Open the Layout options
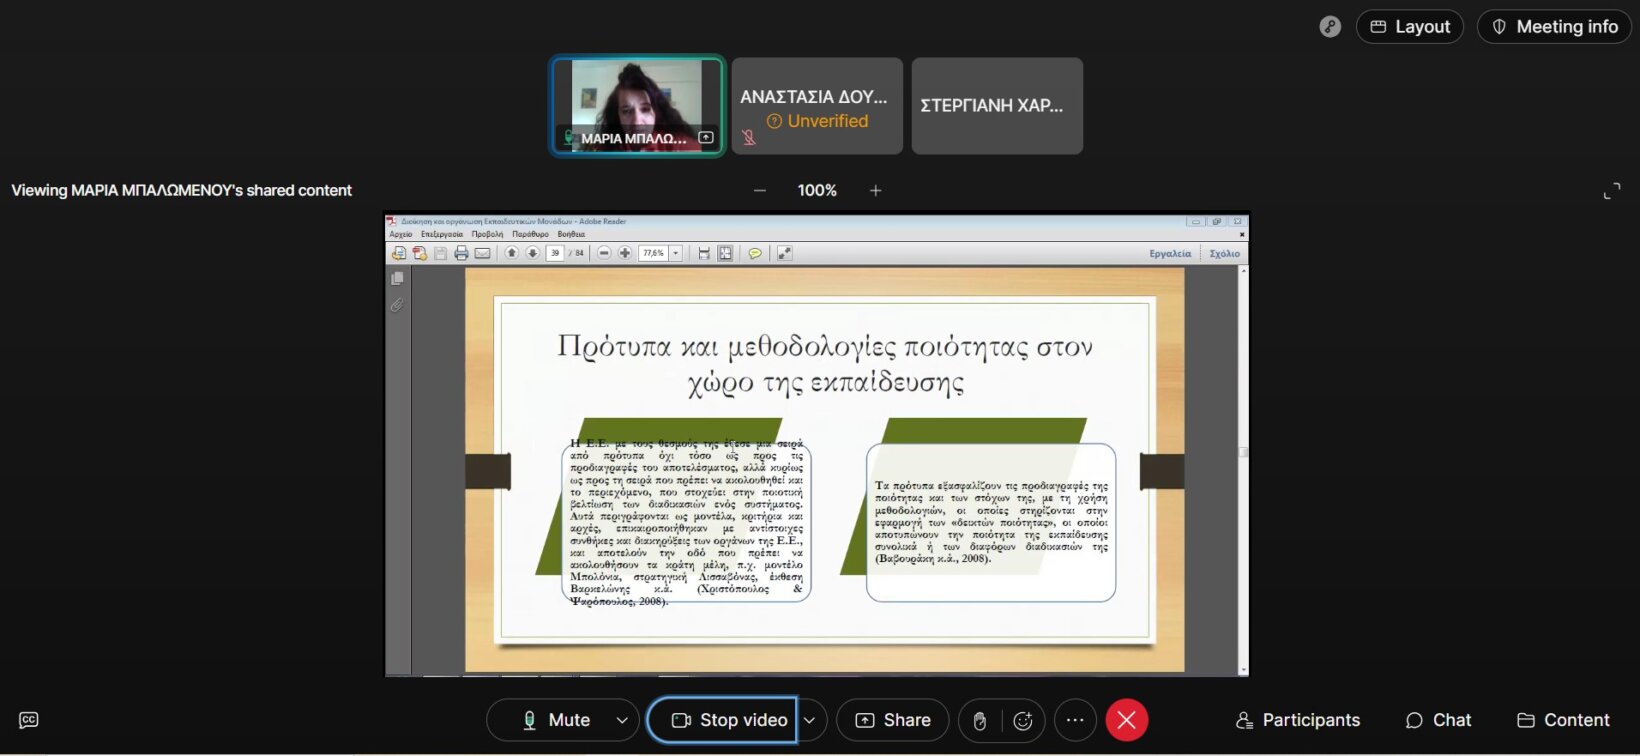Screen dimensions: 1640x756 [1409, 27]
